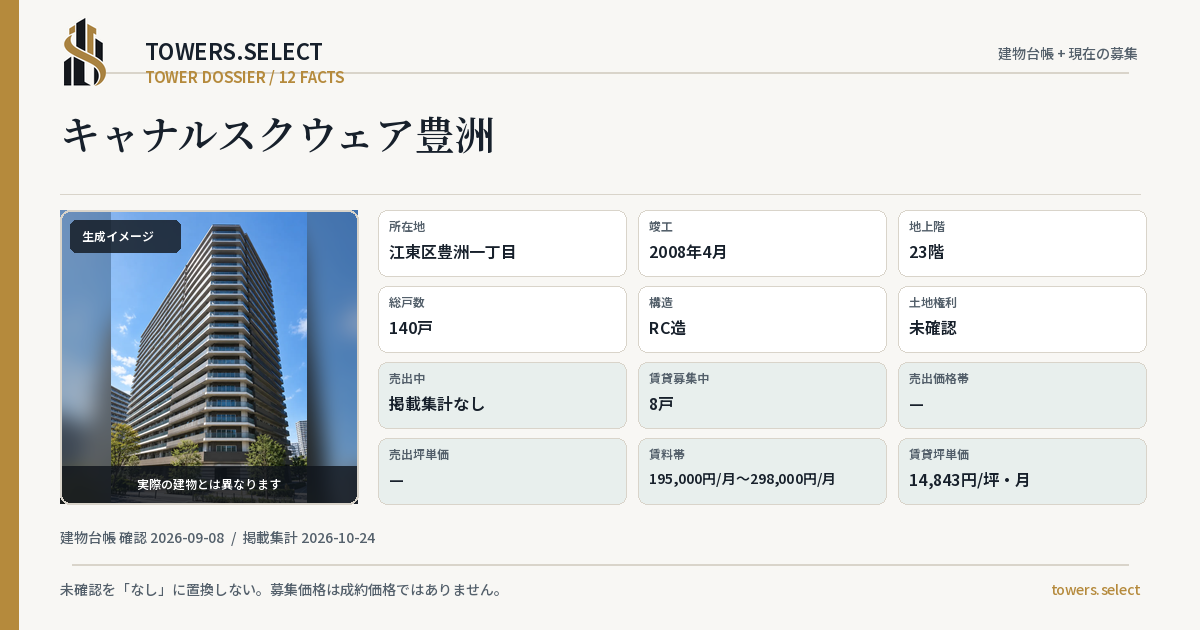The width and height of the screenshot is (1200, 630).
Task: Click the Towers.Select tower logo icon
Action: click(85, 52)
